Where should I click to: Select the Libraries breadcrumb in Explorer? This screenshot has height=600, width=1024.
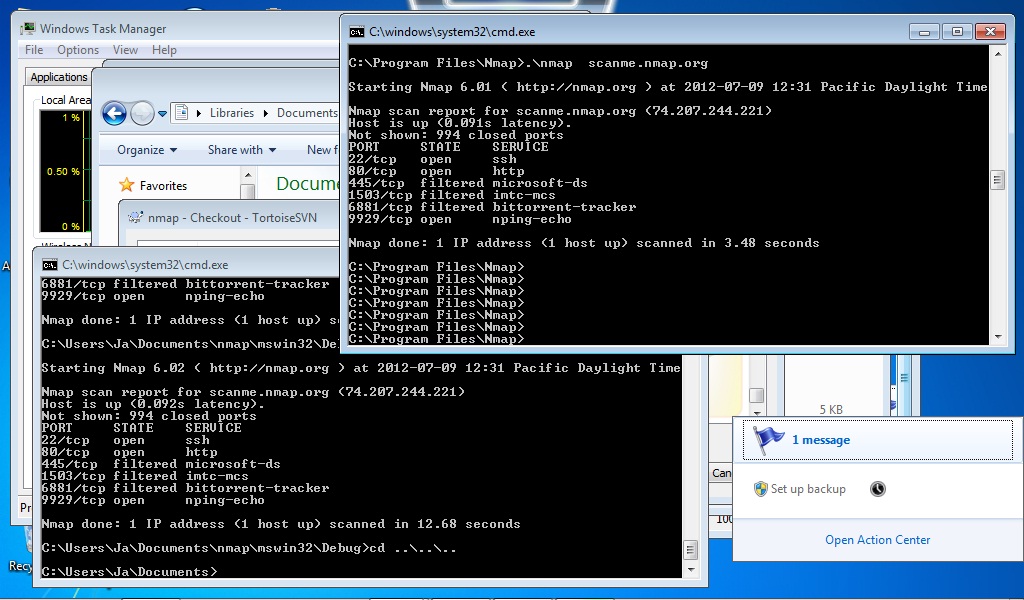[231, 113]
